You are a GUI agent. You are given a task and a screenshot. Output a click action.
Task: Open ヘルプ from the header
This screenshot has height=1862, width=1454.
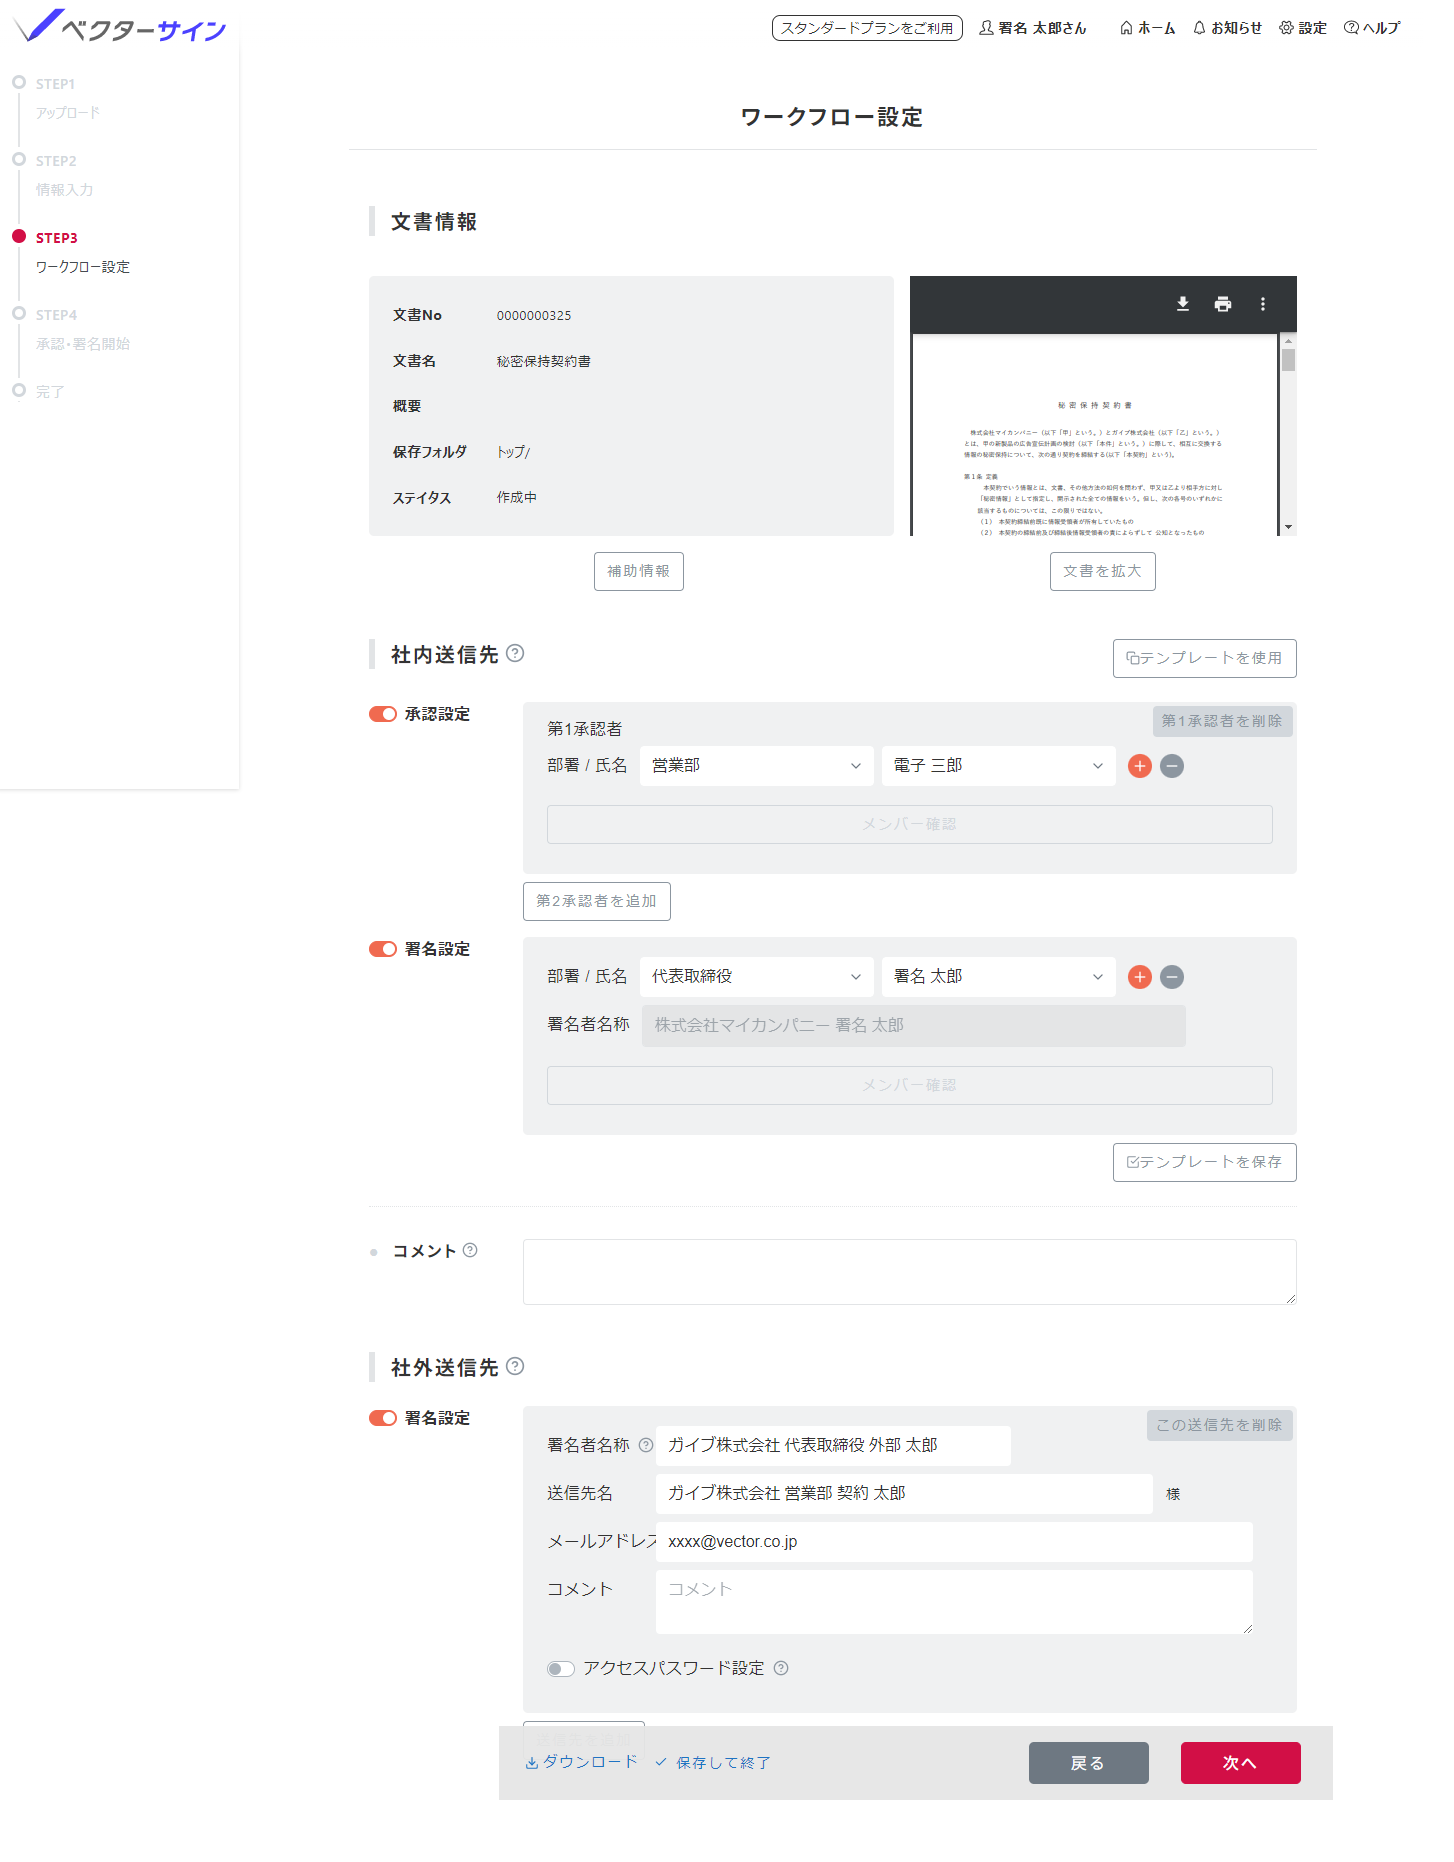tap(1372, 28)
